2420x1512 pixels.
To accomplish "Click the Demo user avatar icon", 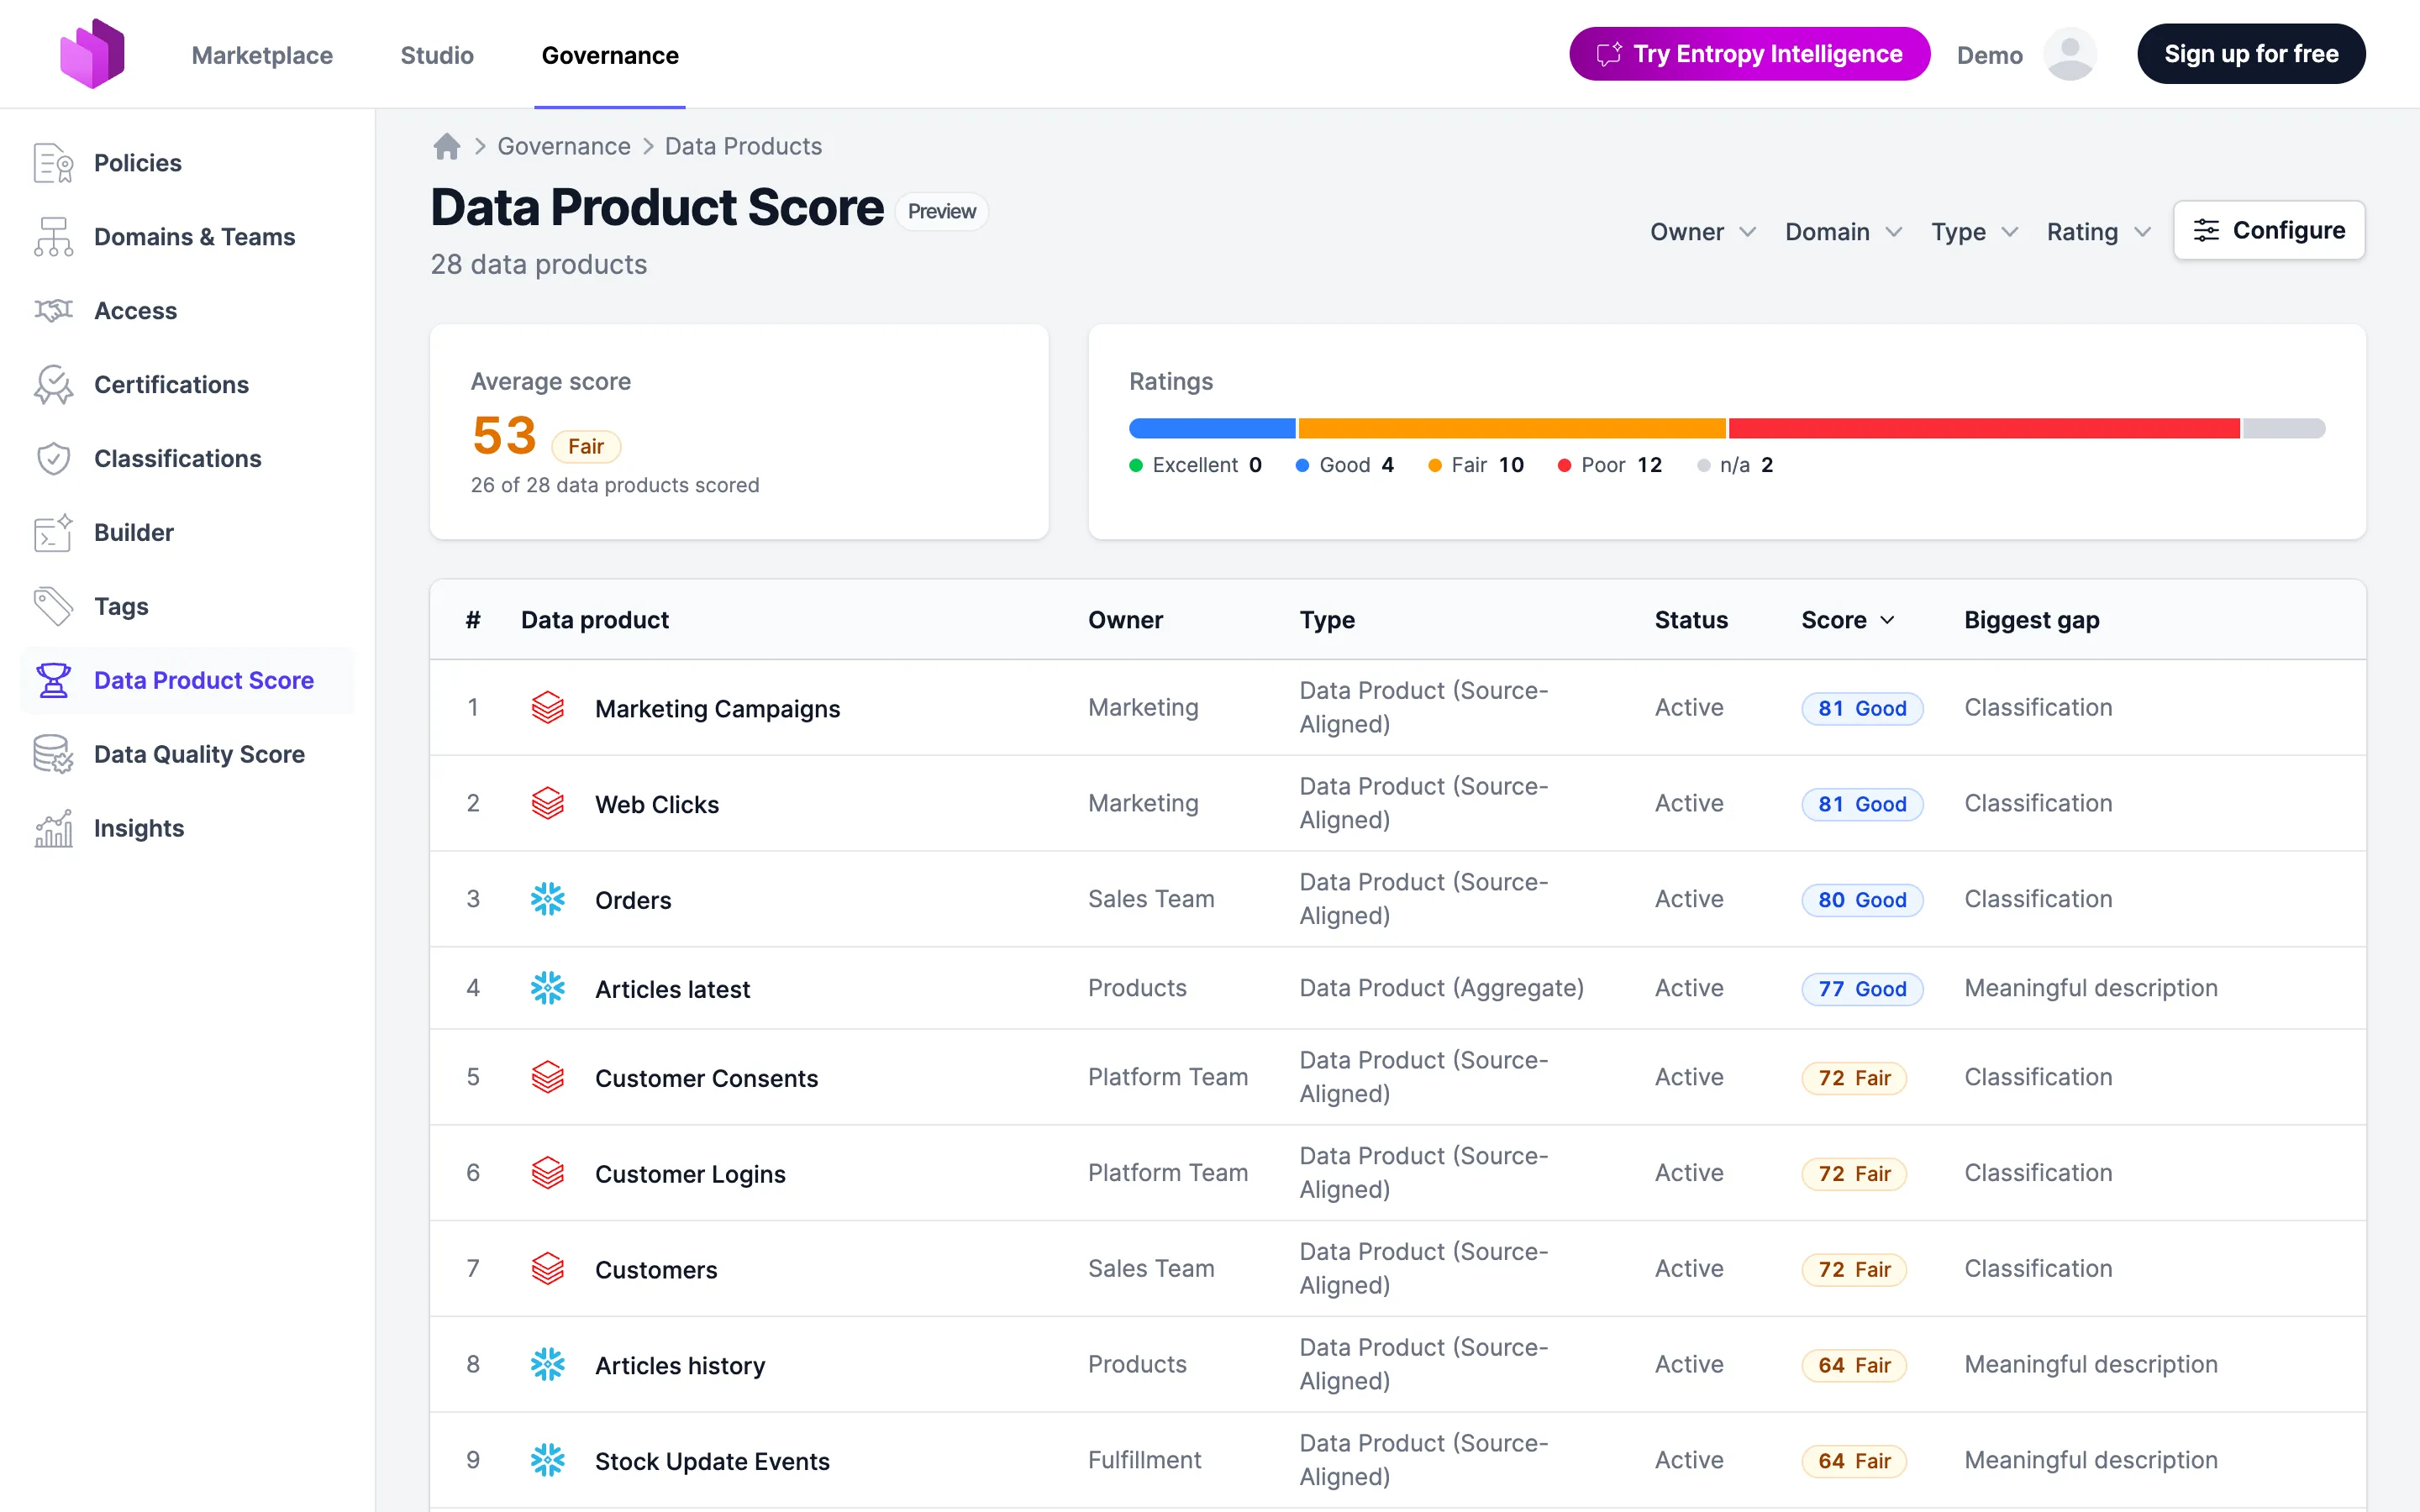I will [x=2070, y=54].
